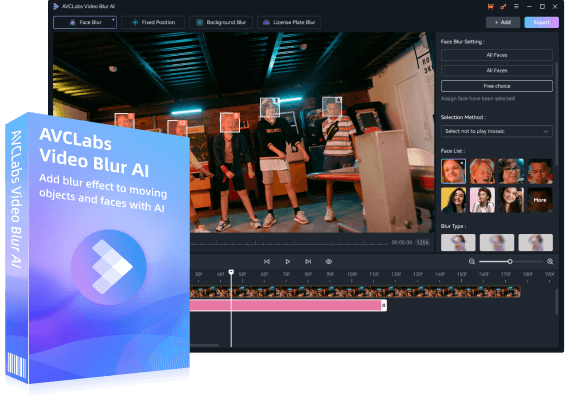This screenshot has height=400, width=580.
Task: Open the More faces thumbnail
Action: coord(540,200)
